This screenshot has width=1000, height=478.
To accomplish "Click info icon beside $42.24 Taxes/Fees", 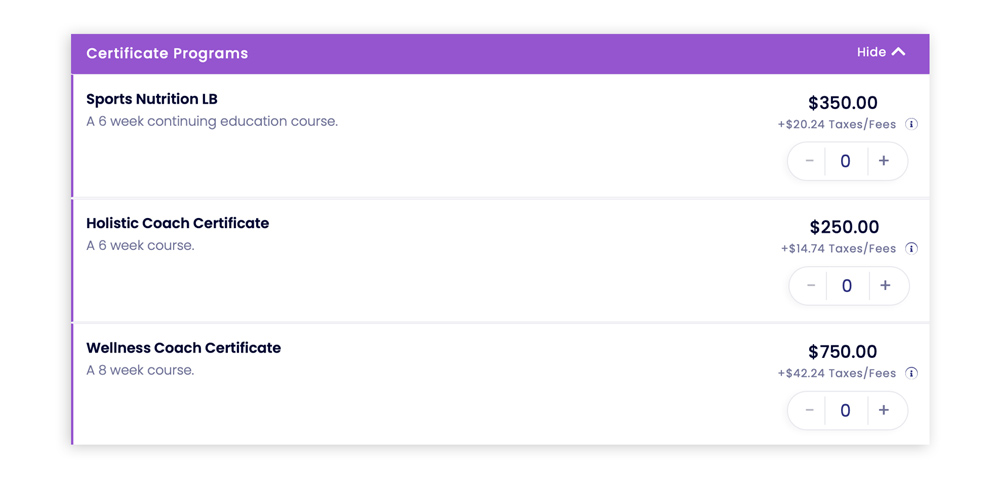I will click(911, 373).
